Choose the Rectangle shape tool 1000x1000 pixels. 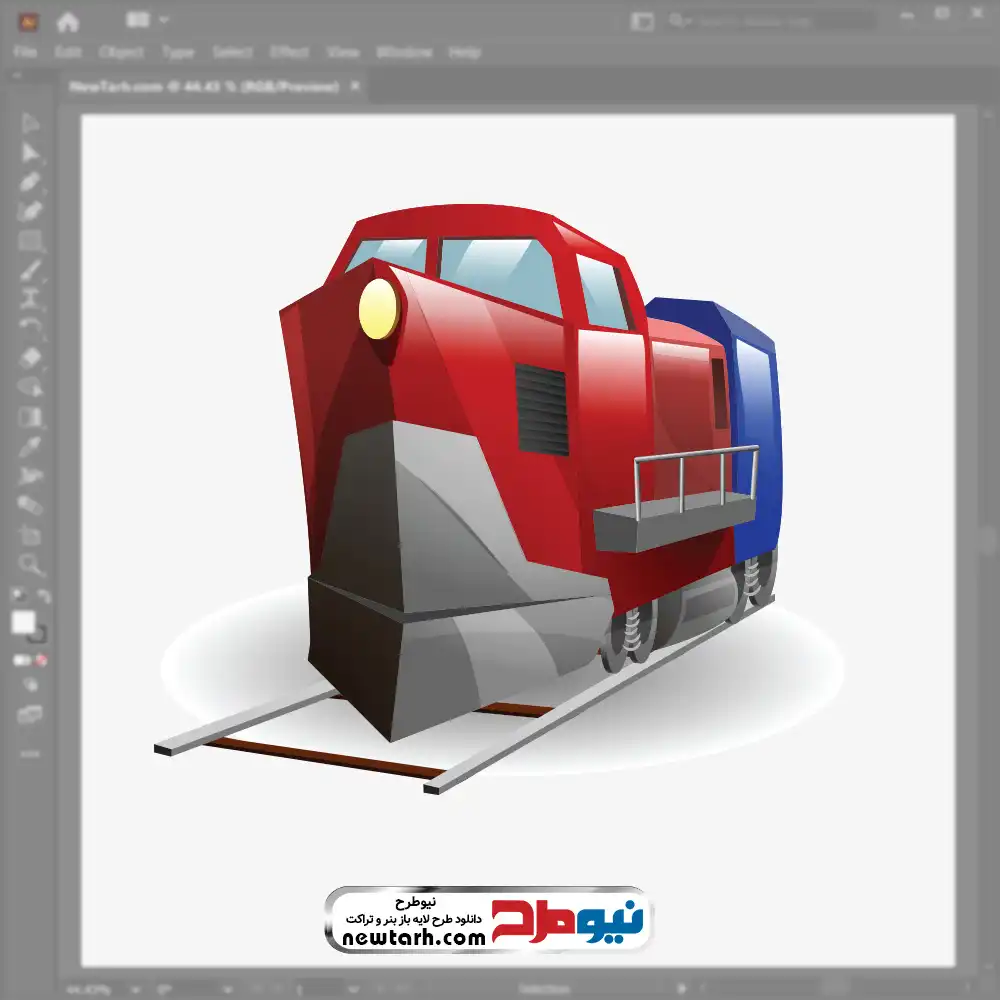30,241
